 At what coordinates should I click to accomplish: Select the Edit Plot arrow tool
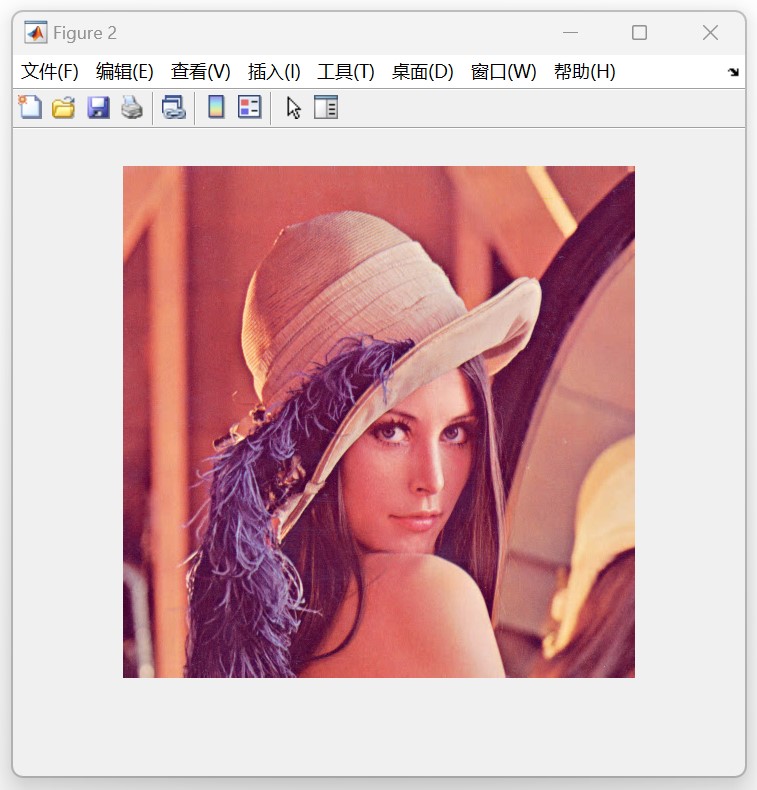pos(294,108)
